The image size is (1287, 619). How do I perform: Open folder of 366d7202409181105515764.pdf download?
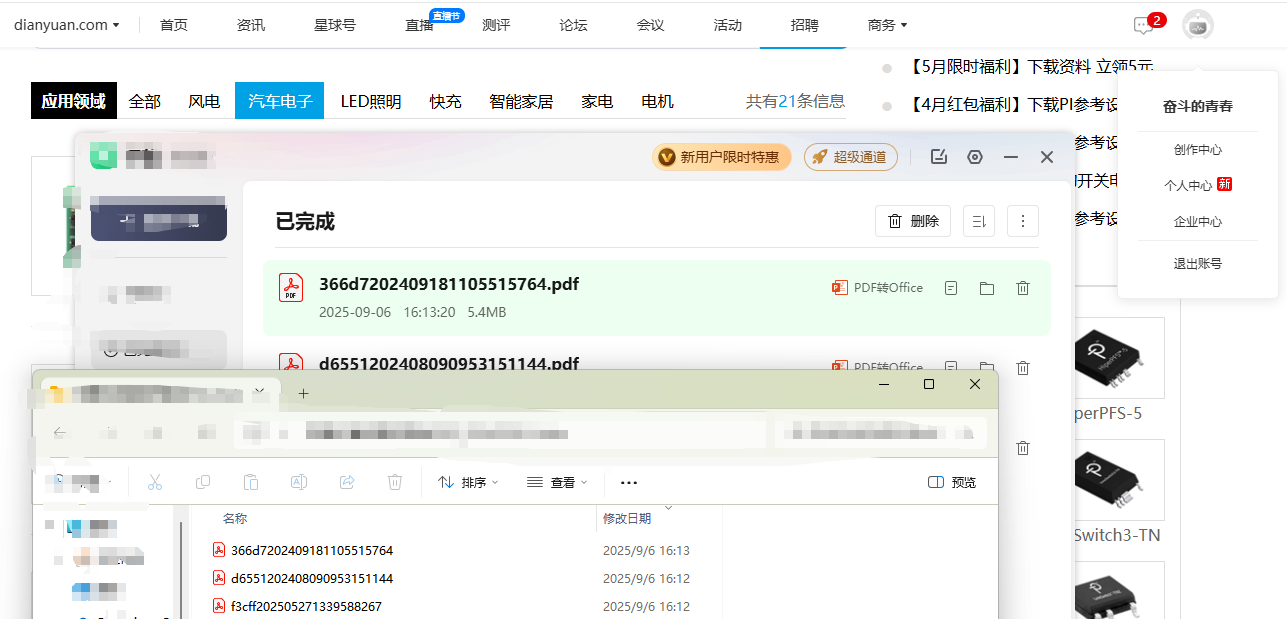[x=987, y=288]
